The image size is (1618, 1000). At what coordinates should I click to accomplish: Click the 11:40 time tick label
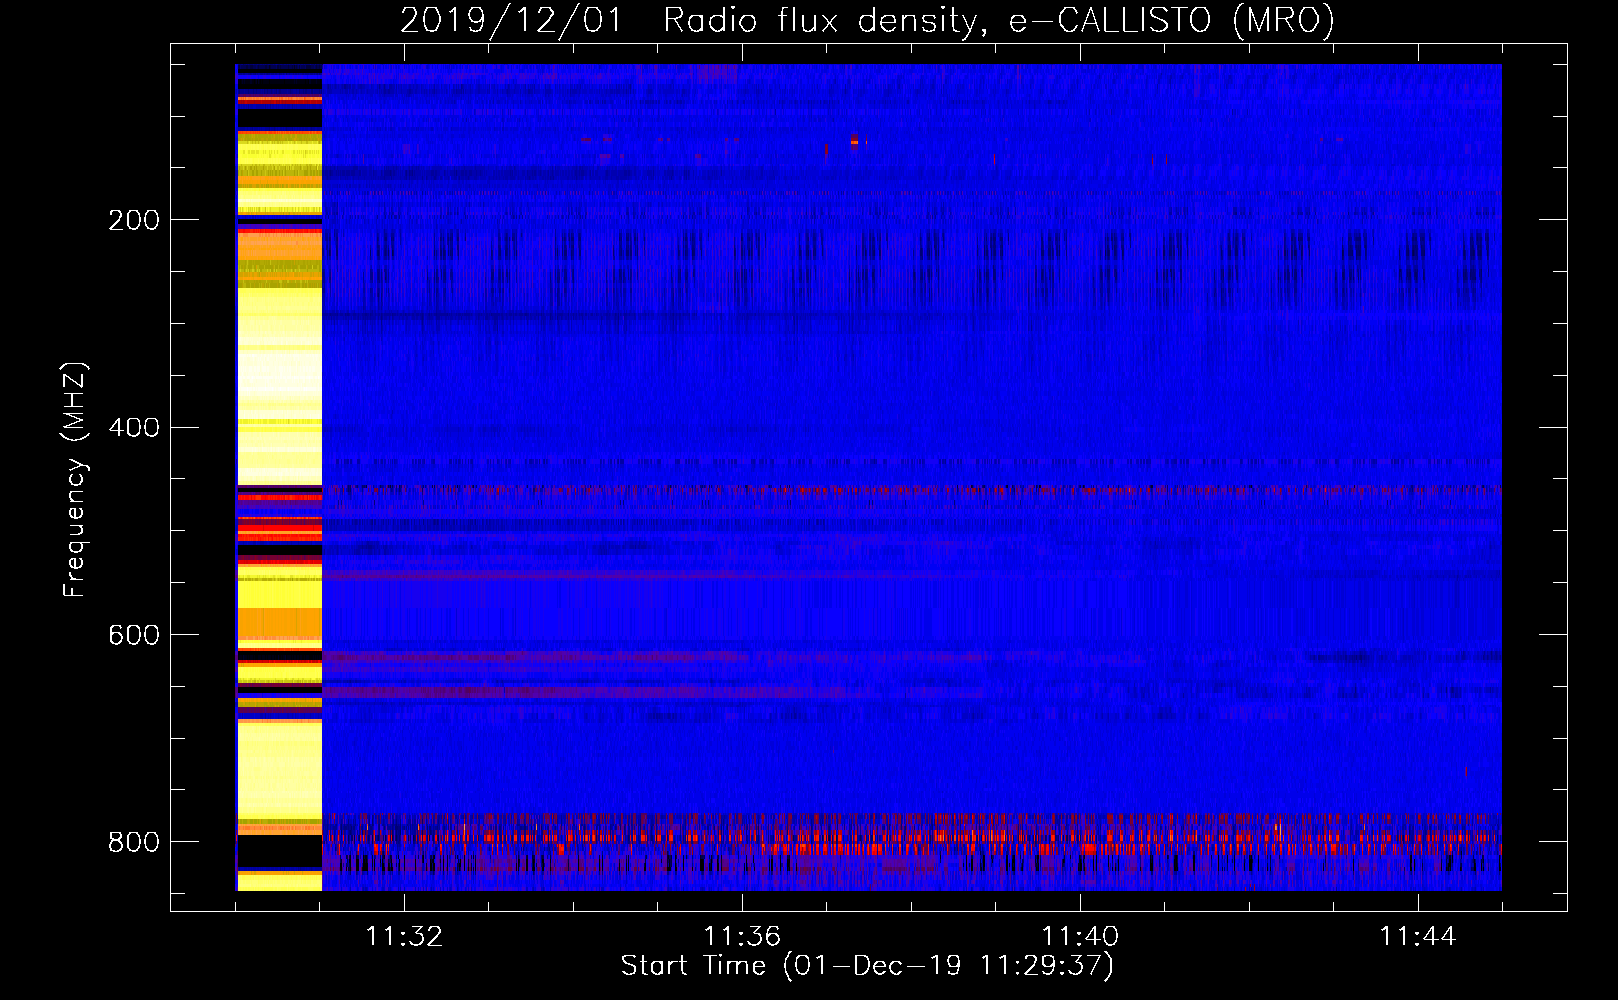[x=1080, y=937]
